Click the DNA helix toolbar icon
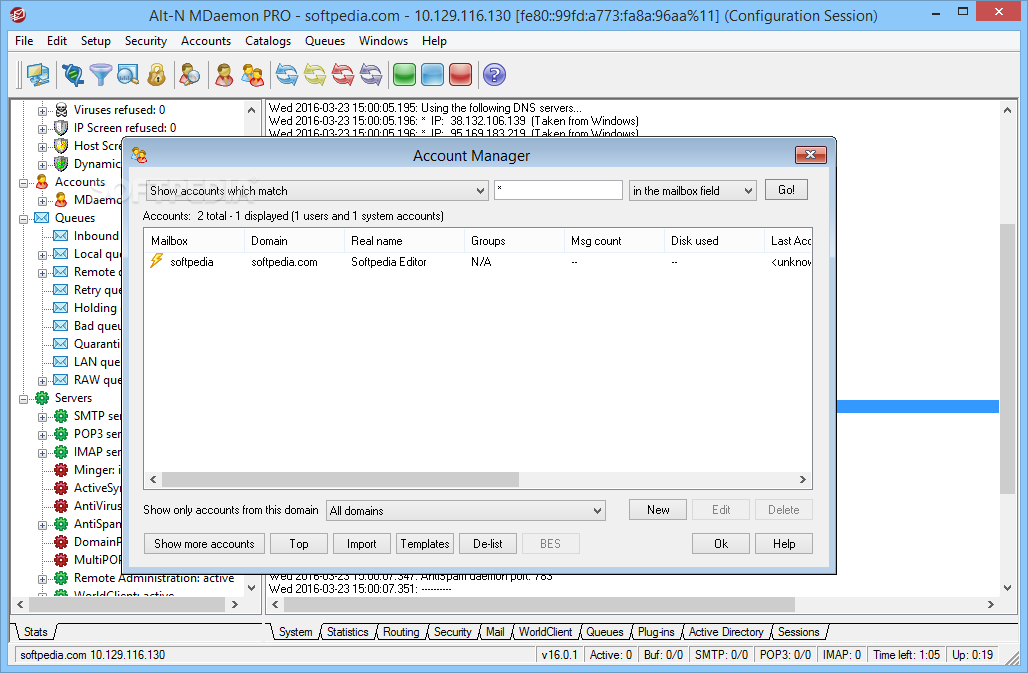Viewport: 1028px width, 673px height. [x=73, y=75]
